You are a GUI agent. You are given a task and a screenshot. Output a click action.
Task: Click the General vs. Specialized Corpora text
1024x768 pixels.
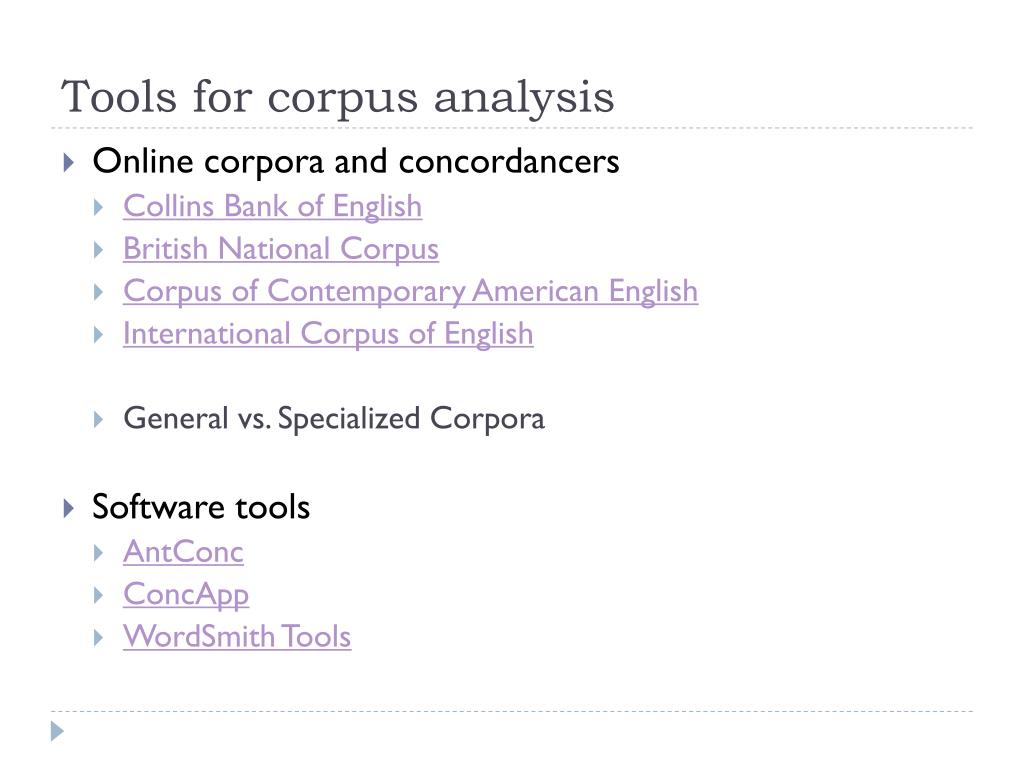(334, 419)
